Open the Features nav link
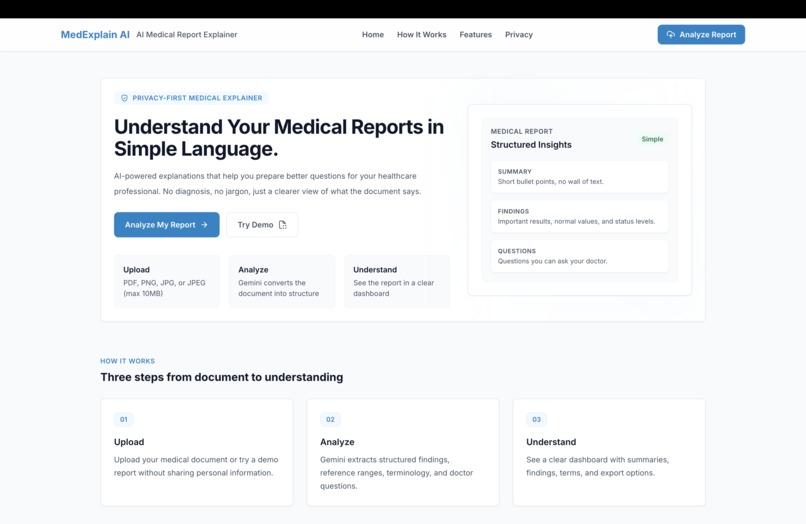This screenshot has width=806, height=524. [475, 34]
